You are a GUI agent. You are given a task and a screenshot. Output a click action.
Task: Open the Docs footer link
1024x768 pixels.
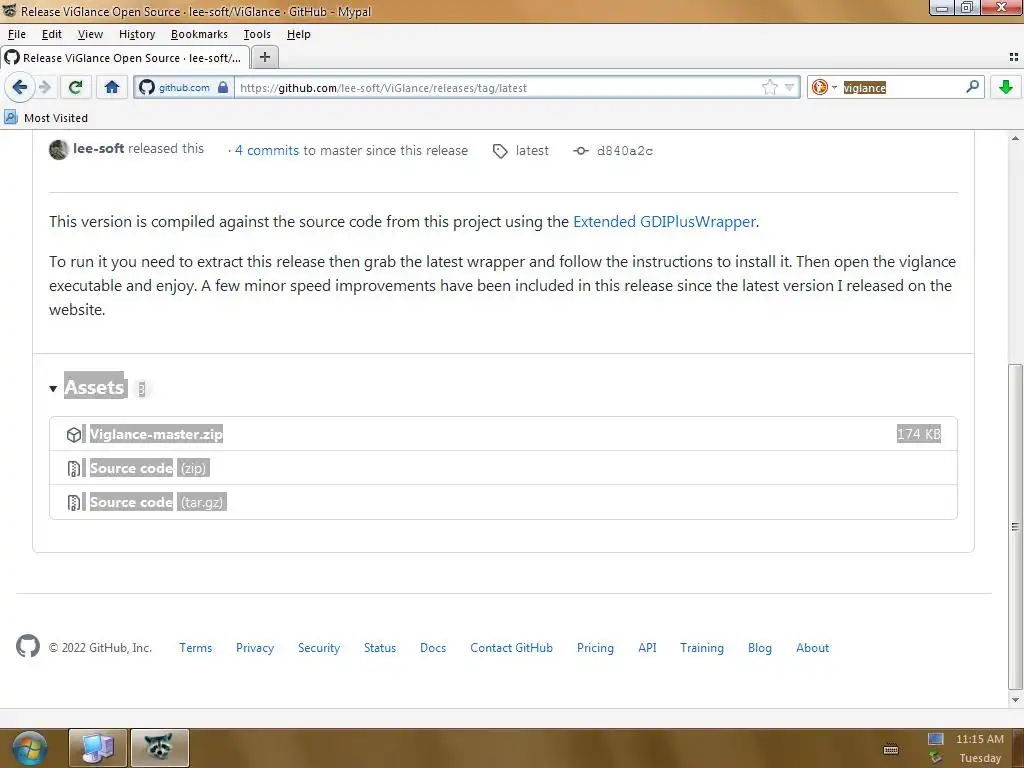433,648
